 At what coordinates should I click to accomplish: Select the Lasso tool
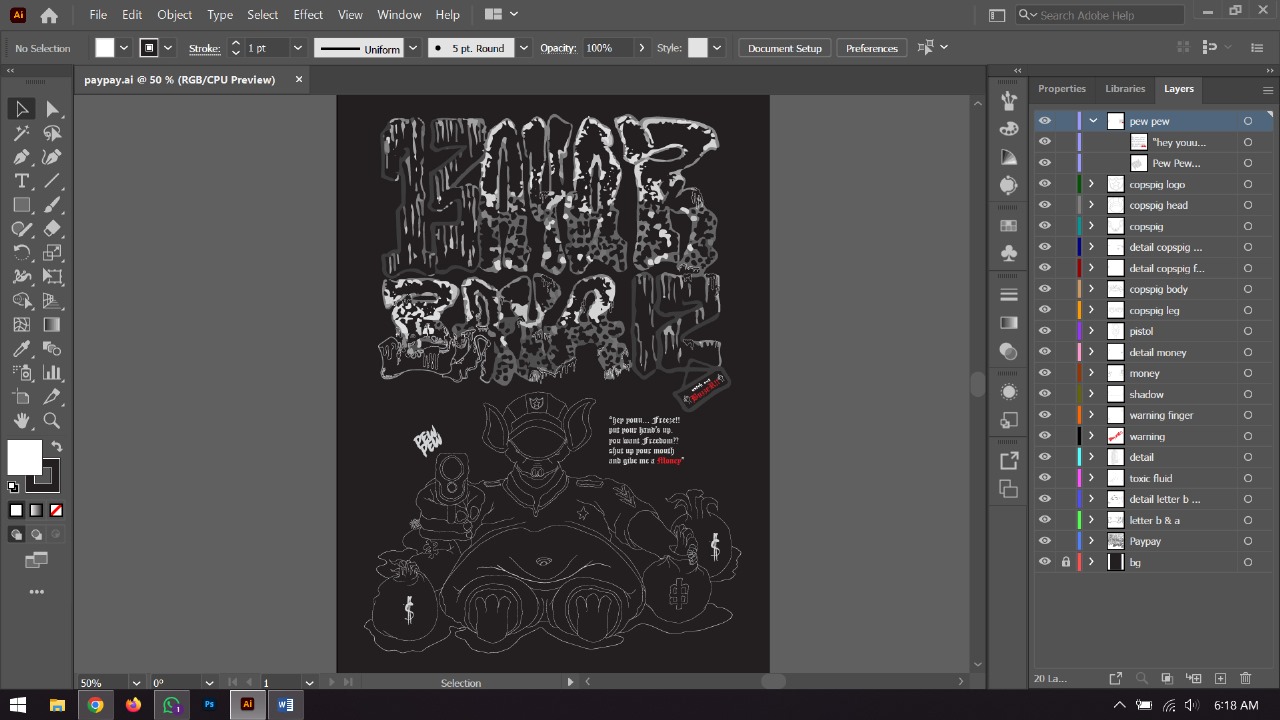(52, 133)
